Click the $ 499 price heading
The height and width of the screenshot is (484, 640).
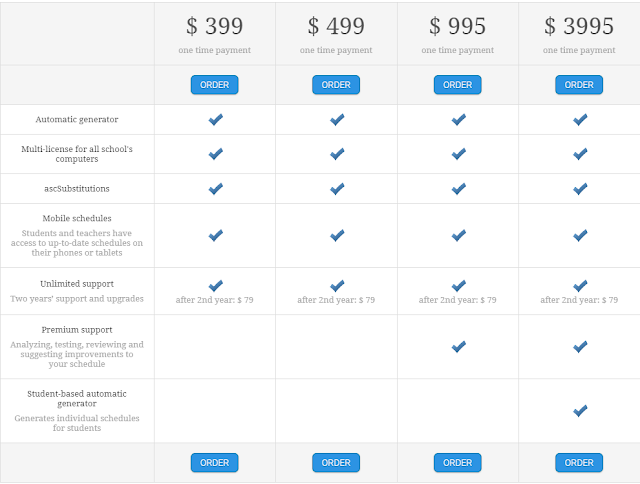click(x=336, y=26)
